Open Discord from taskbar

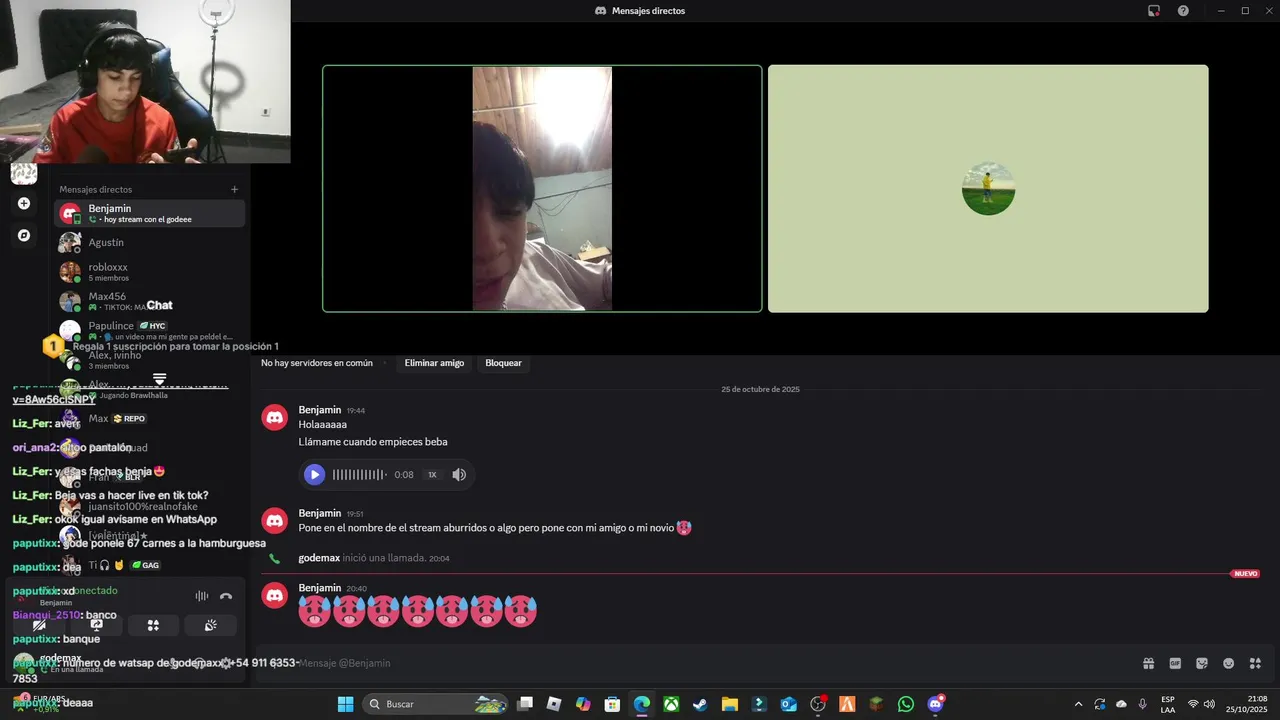click(x=935, y=704)
